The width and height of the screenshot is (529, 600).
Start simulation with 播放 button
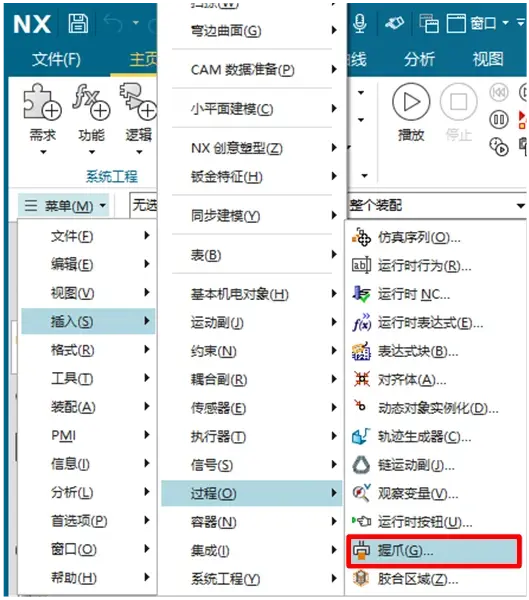click(411, 113)
